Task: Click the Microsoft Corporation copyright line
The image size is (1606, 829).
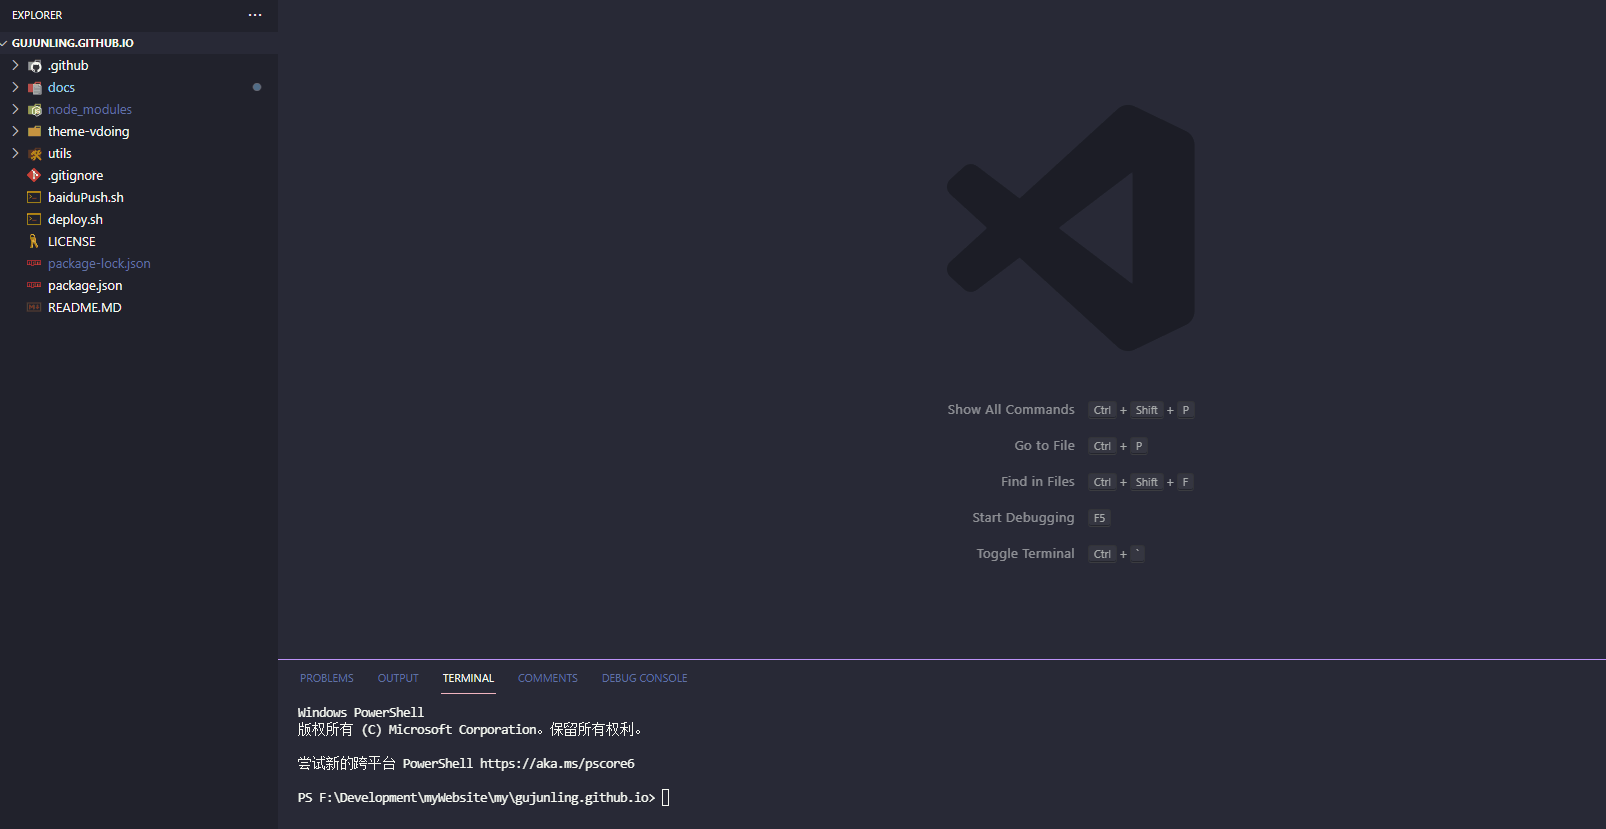Action: 469,729
